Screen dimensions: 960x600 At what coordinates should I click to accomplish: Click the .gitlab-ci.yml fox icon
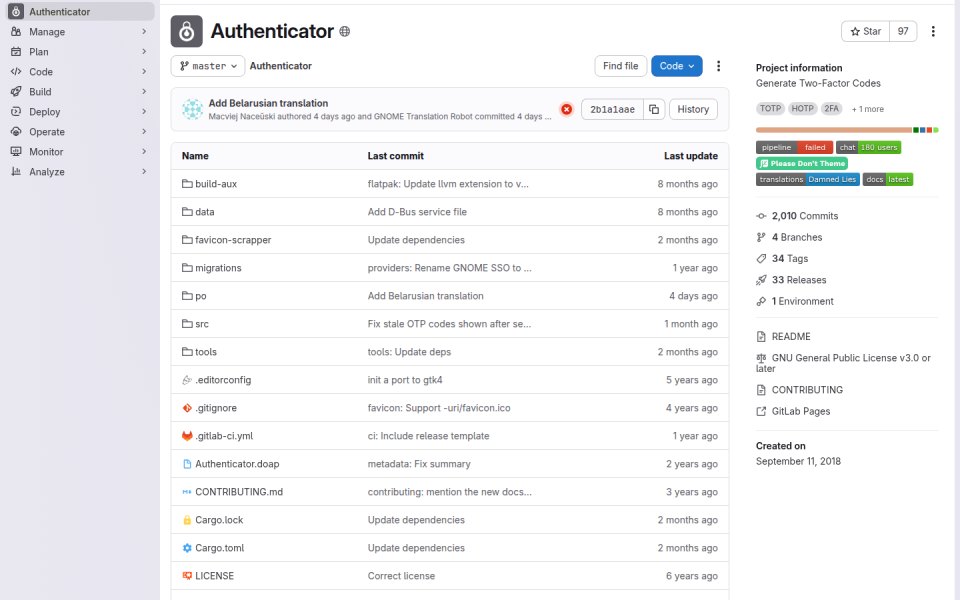(x=187, y=436)
